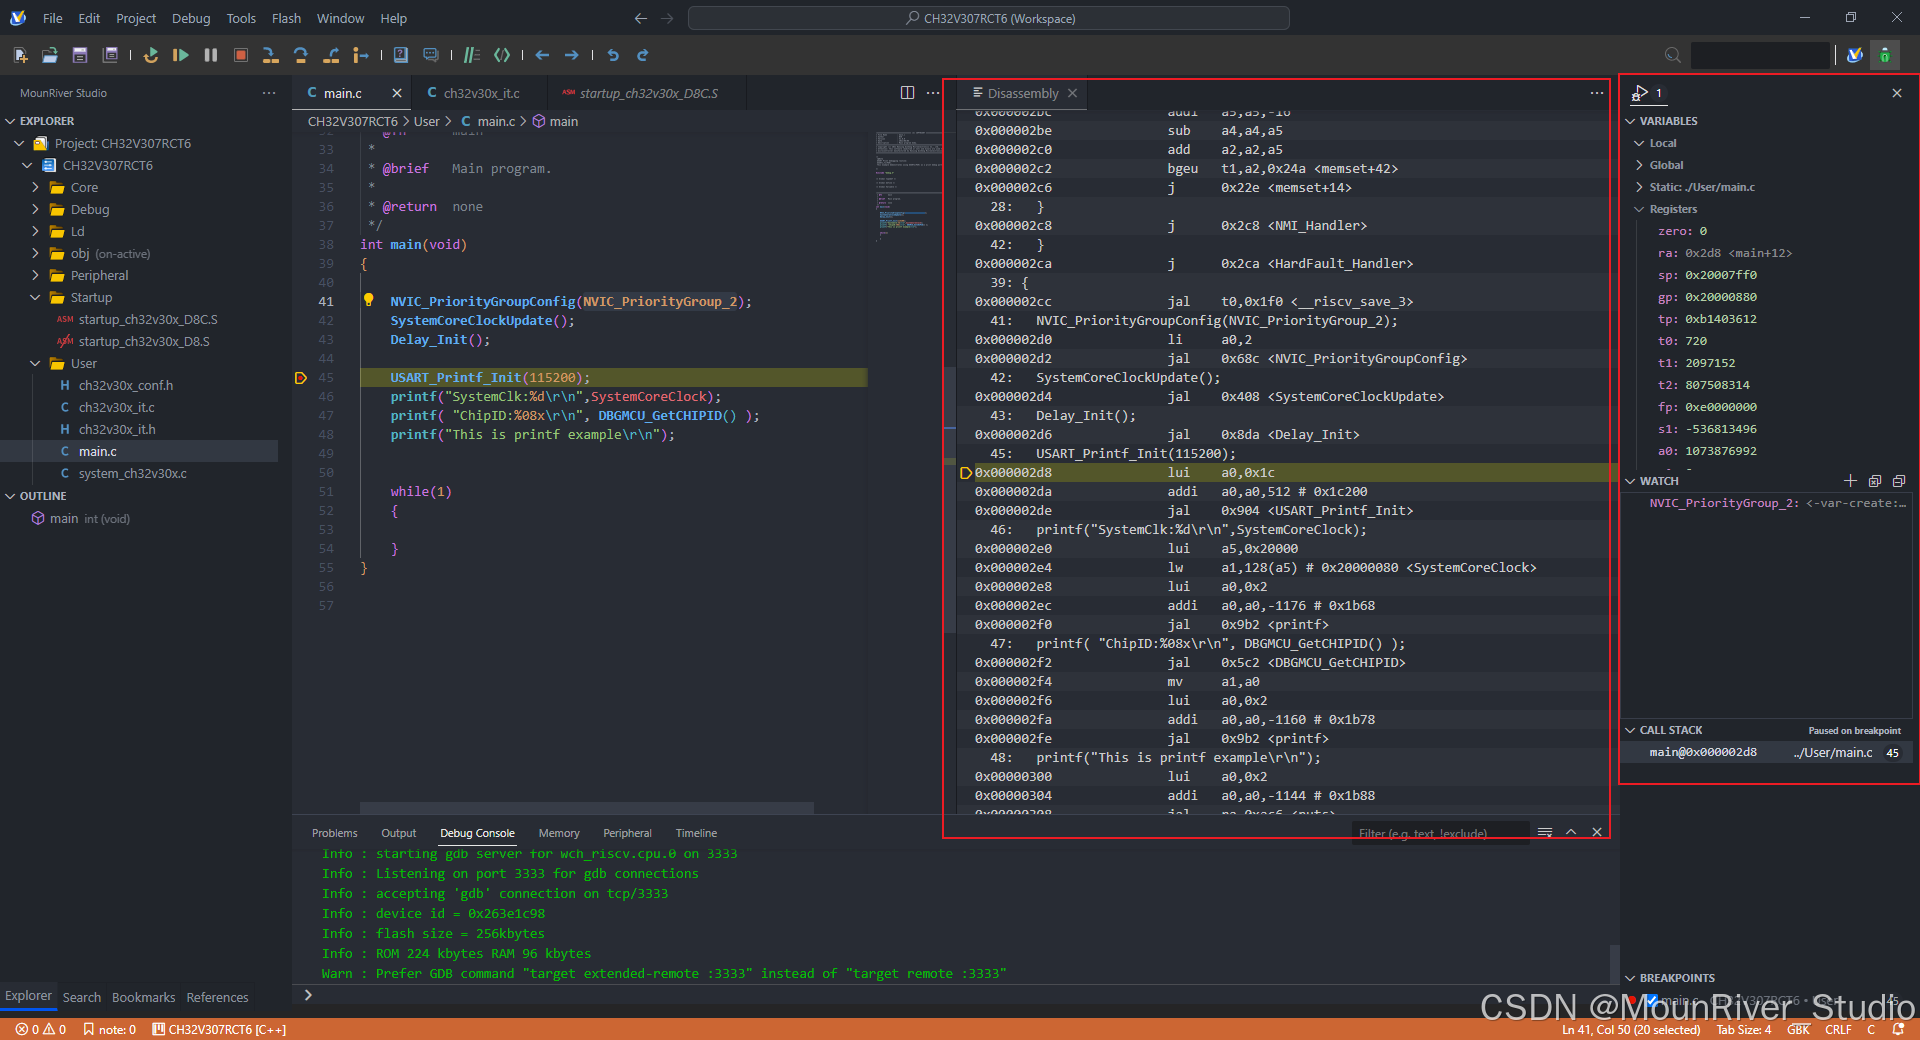Viewport: 1920px width, 1040px height.
Task: Select the main@0x000002d8 call stack frame
Action: pyautogui.click(x=1768, y=752)
